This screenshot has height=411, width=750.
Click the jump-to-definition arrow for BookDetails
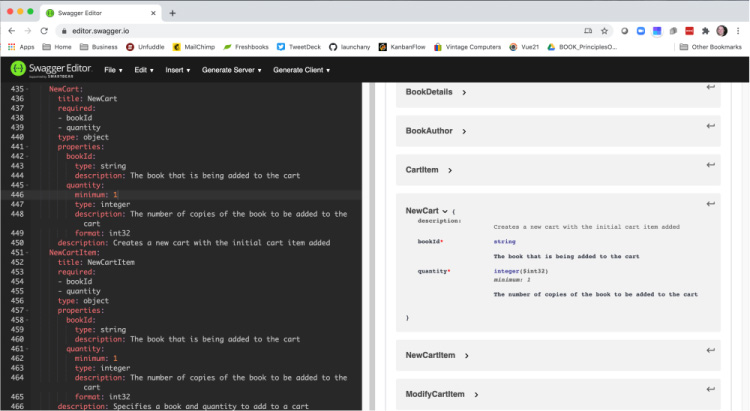(710, 87)
